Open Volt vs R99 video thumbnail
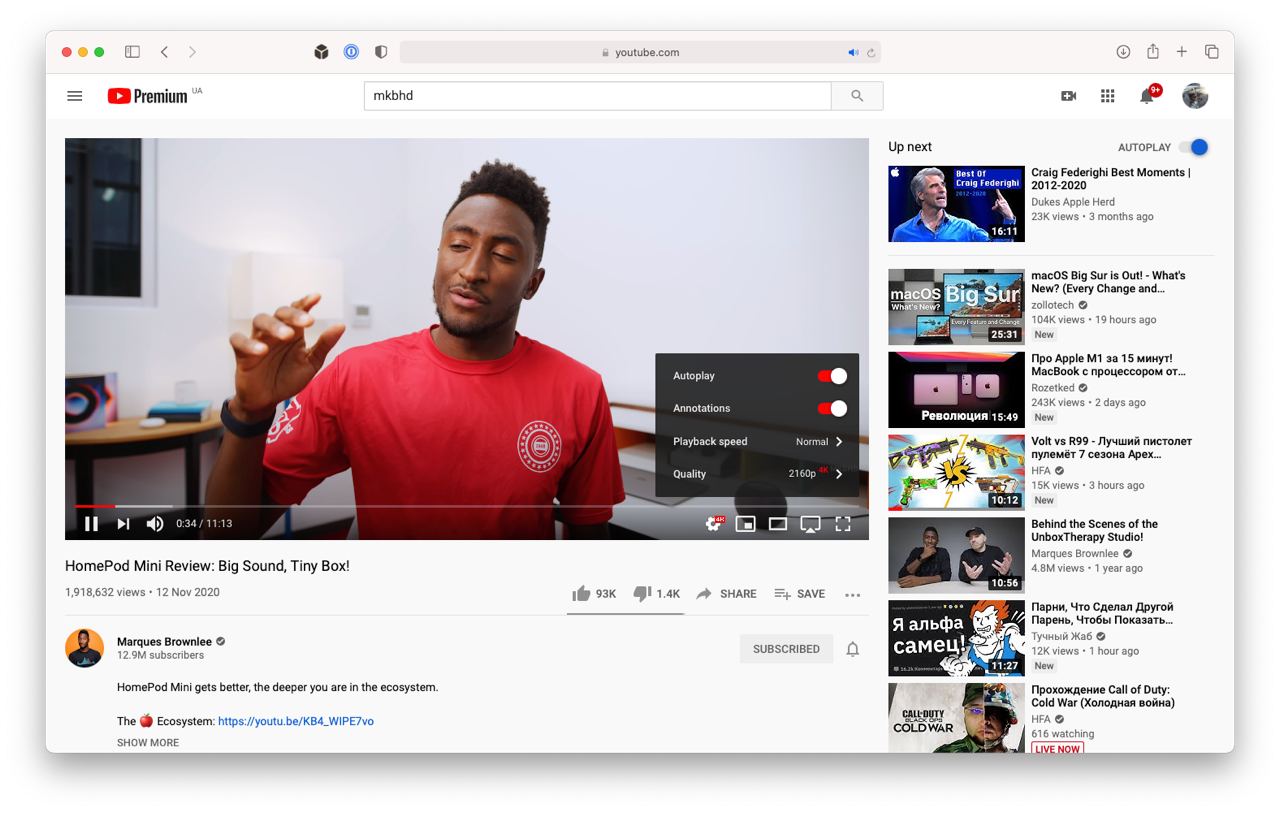The height and width of the screenshot is (813, 1280). tap(956, 472)
